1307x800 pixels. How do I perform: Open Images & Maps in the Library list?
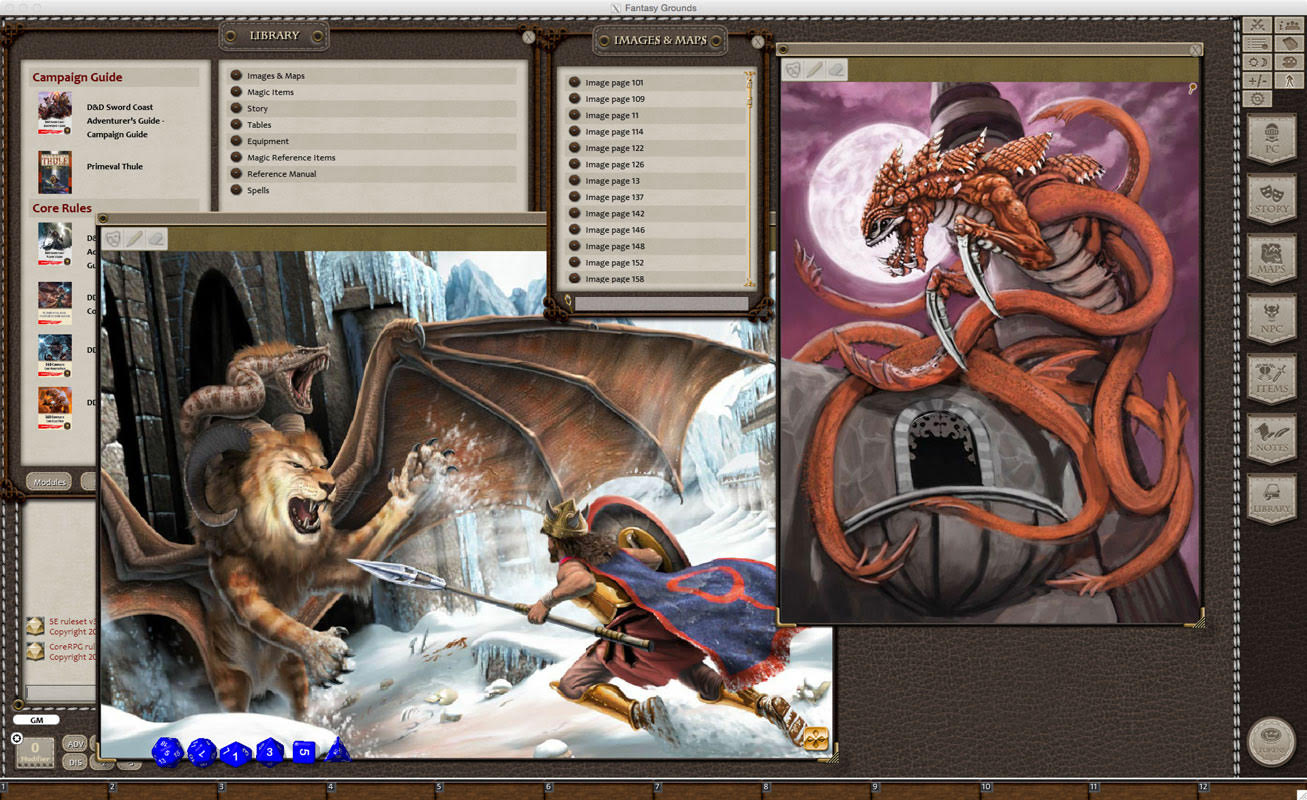point(372,76)
